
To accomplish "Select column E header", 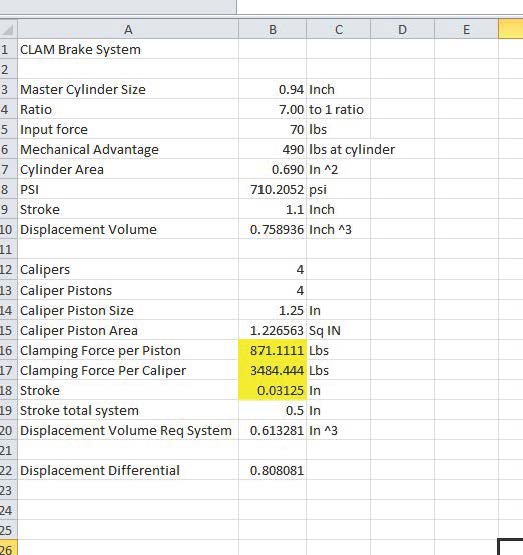I will 466,29.
